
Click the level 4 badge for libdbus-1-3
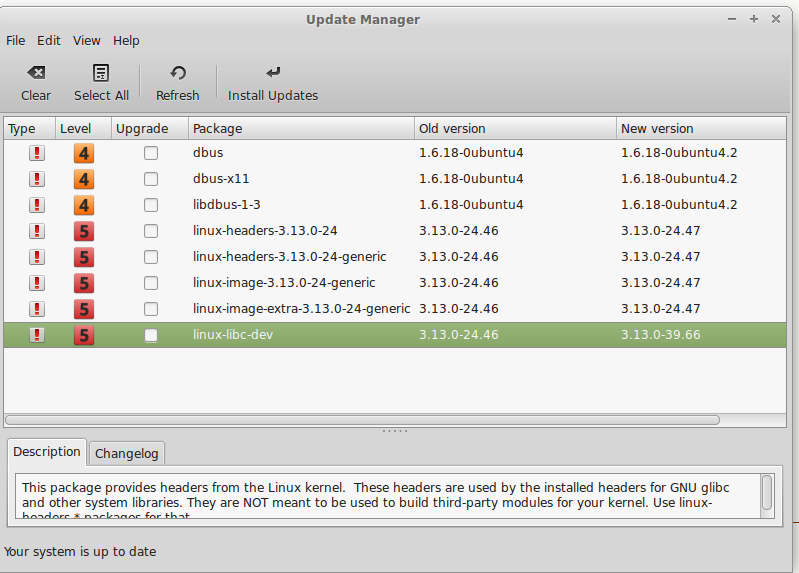[x=84, y=205]
